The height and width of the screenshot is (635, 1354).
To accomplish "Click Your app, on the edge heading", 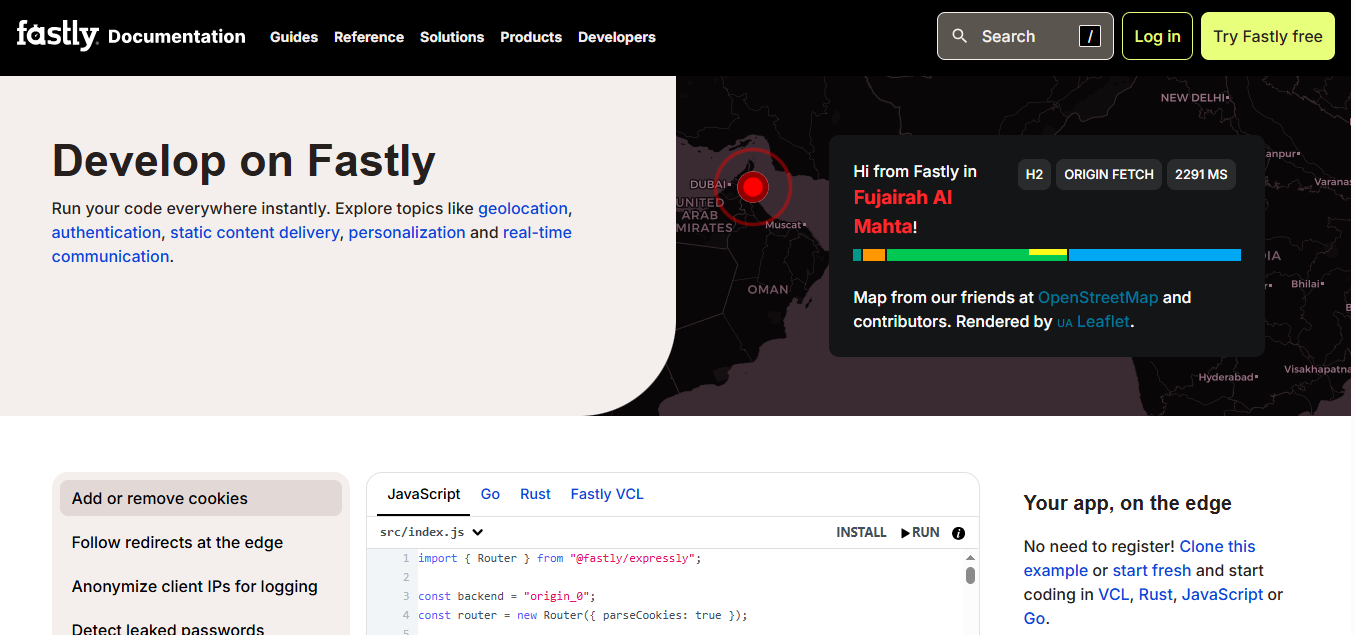I will (1128, 503).
